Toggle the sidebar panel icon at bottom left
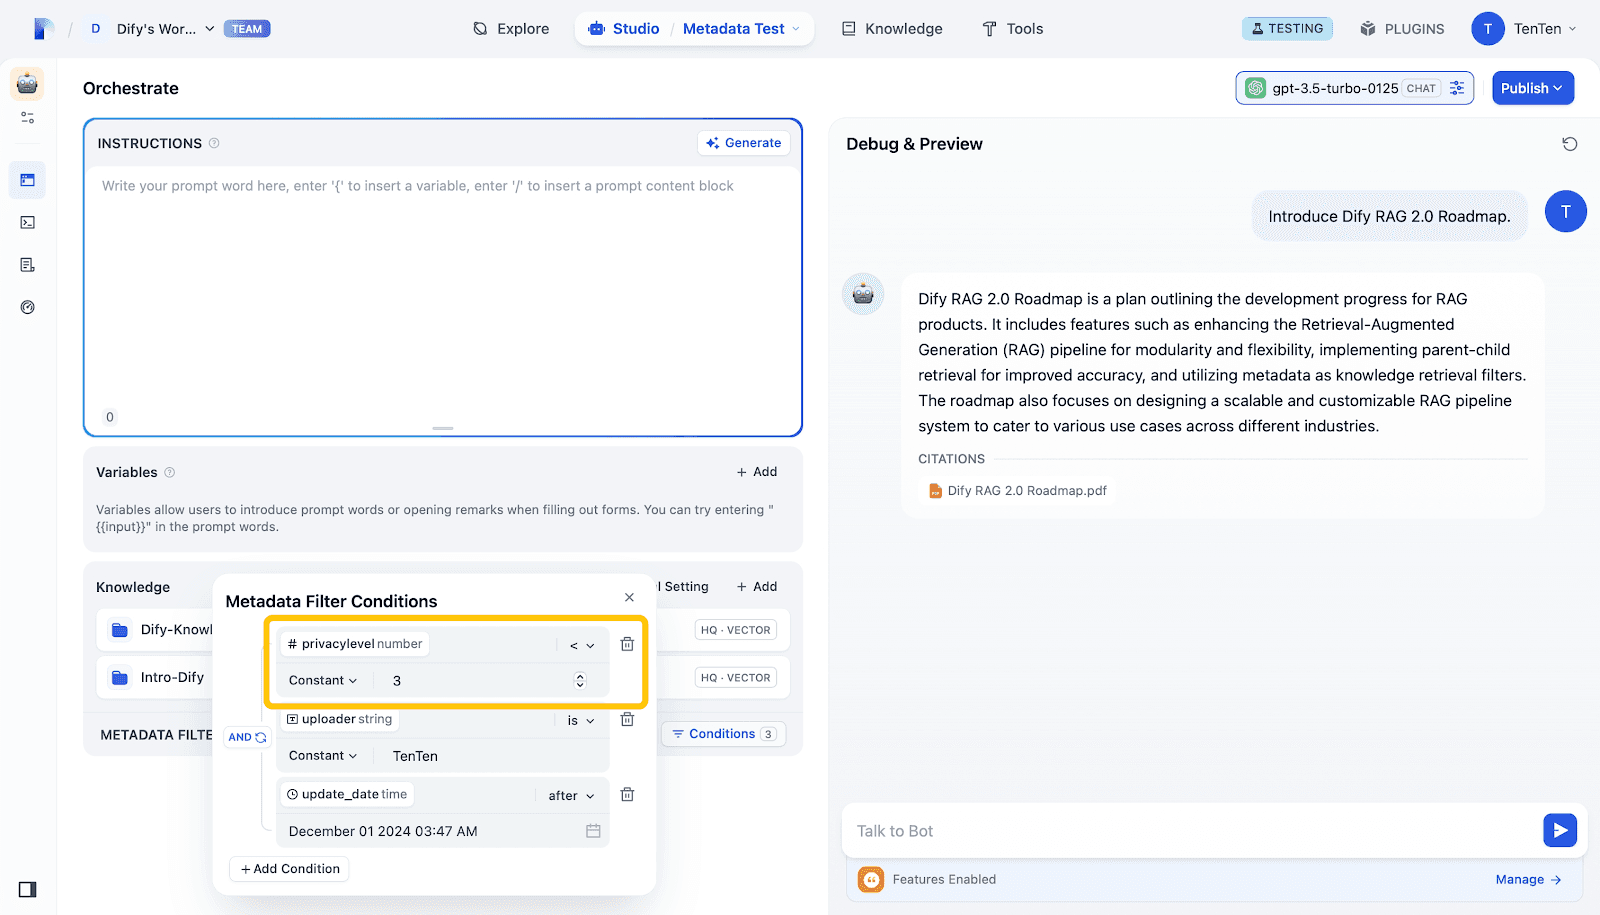 tap(27, 889)
